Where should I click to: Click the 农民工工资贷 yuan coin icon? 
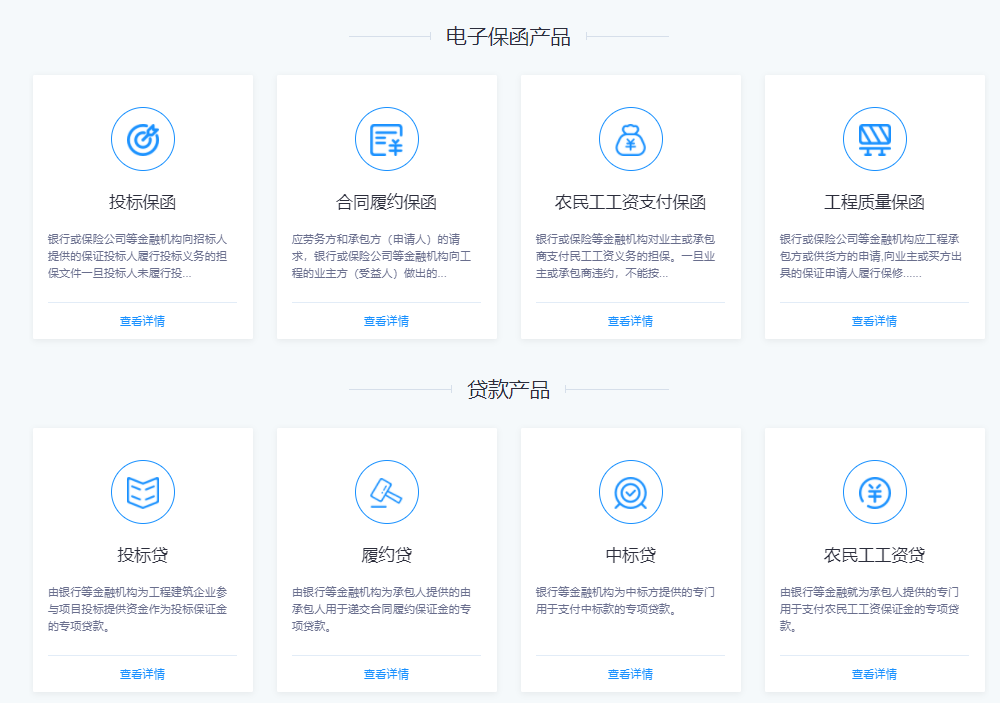875,492
